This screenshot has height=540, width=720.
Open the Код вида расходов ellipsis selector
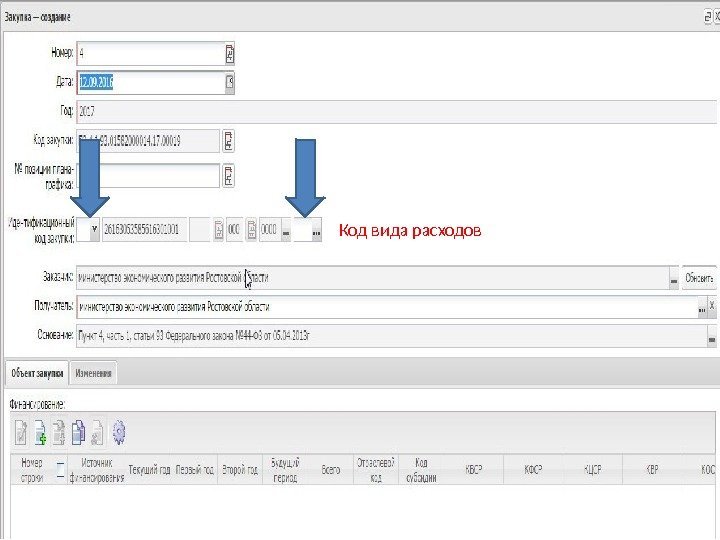point(316,230)
